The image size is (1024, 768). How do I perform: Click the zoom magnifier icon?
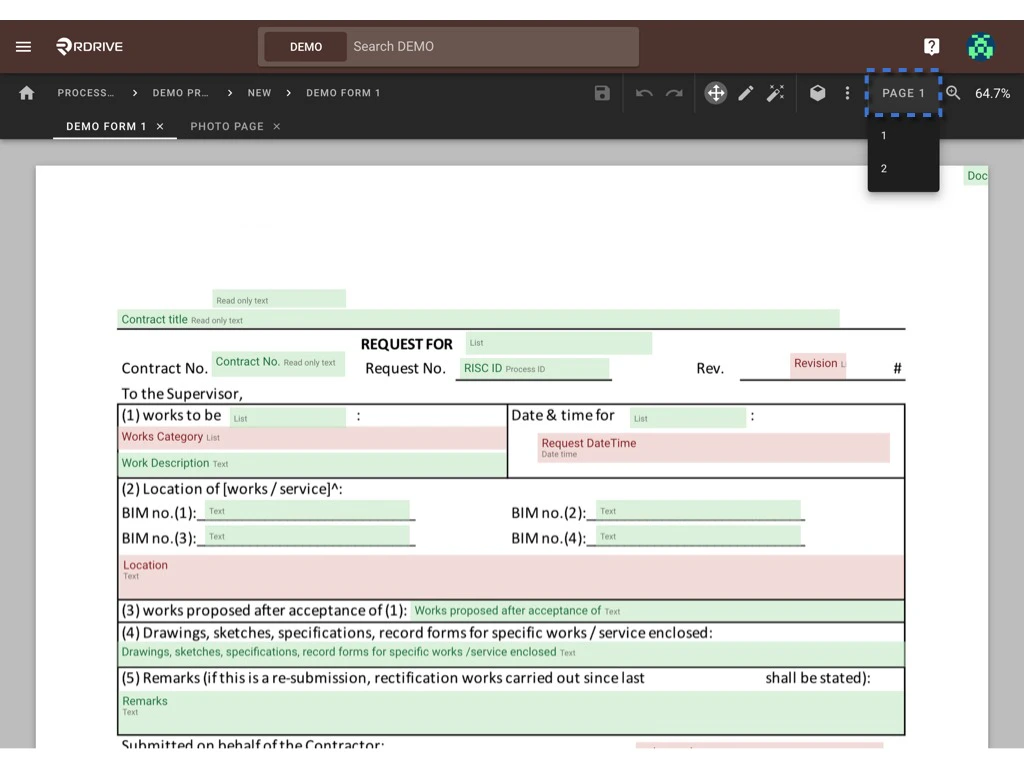point(953,93)
